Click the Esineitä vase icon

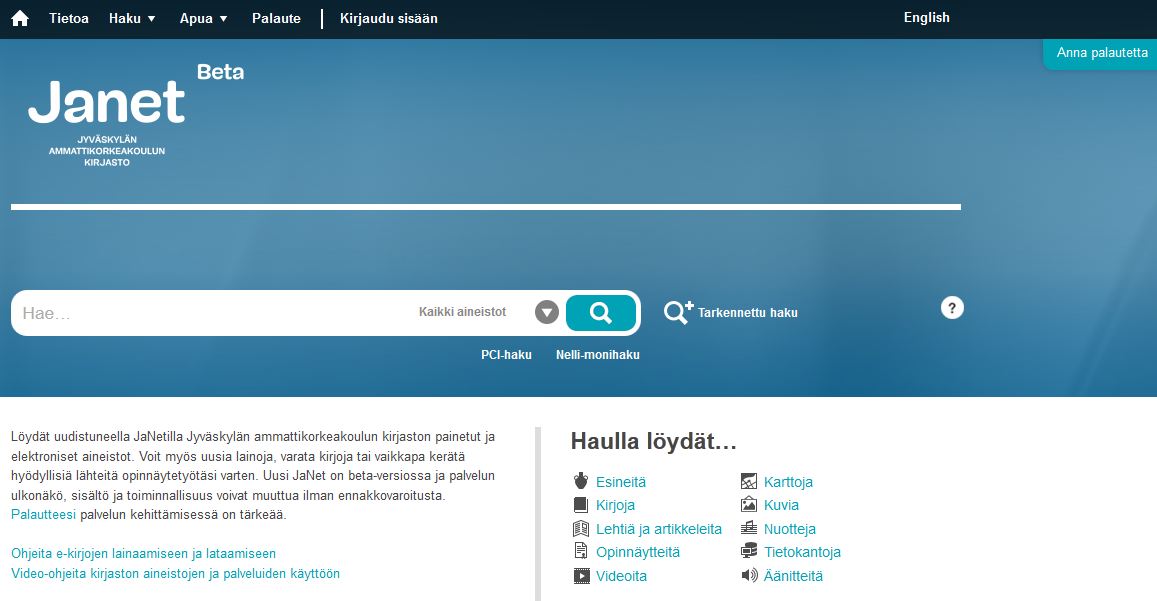(x=581, y=481)
